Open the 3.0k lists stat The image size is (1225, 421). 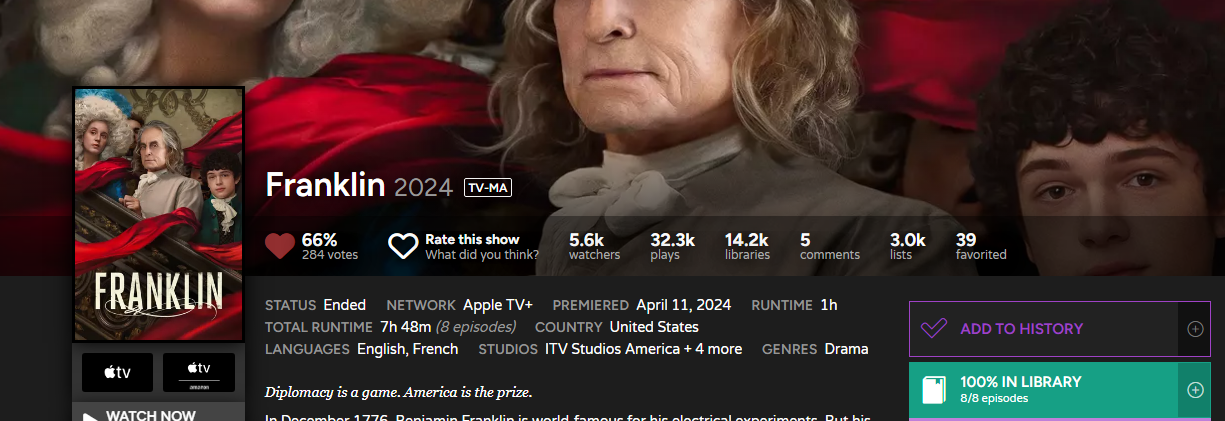coord(908,246)
